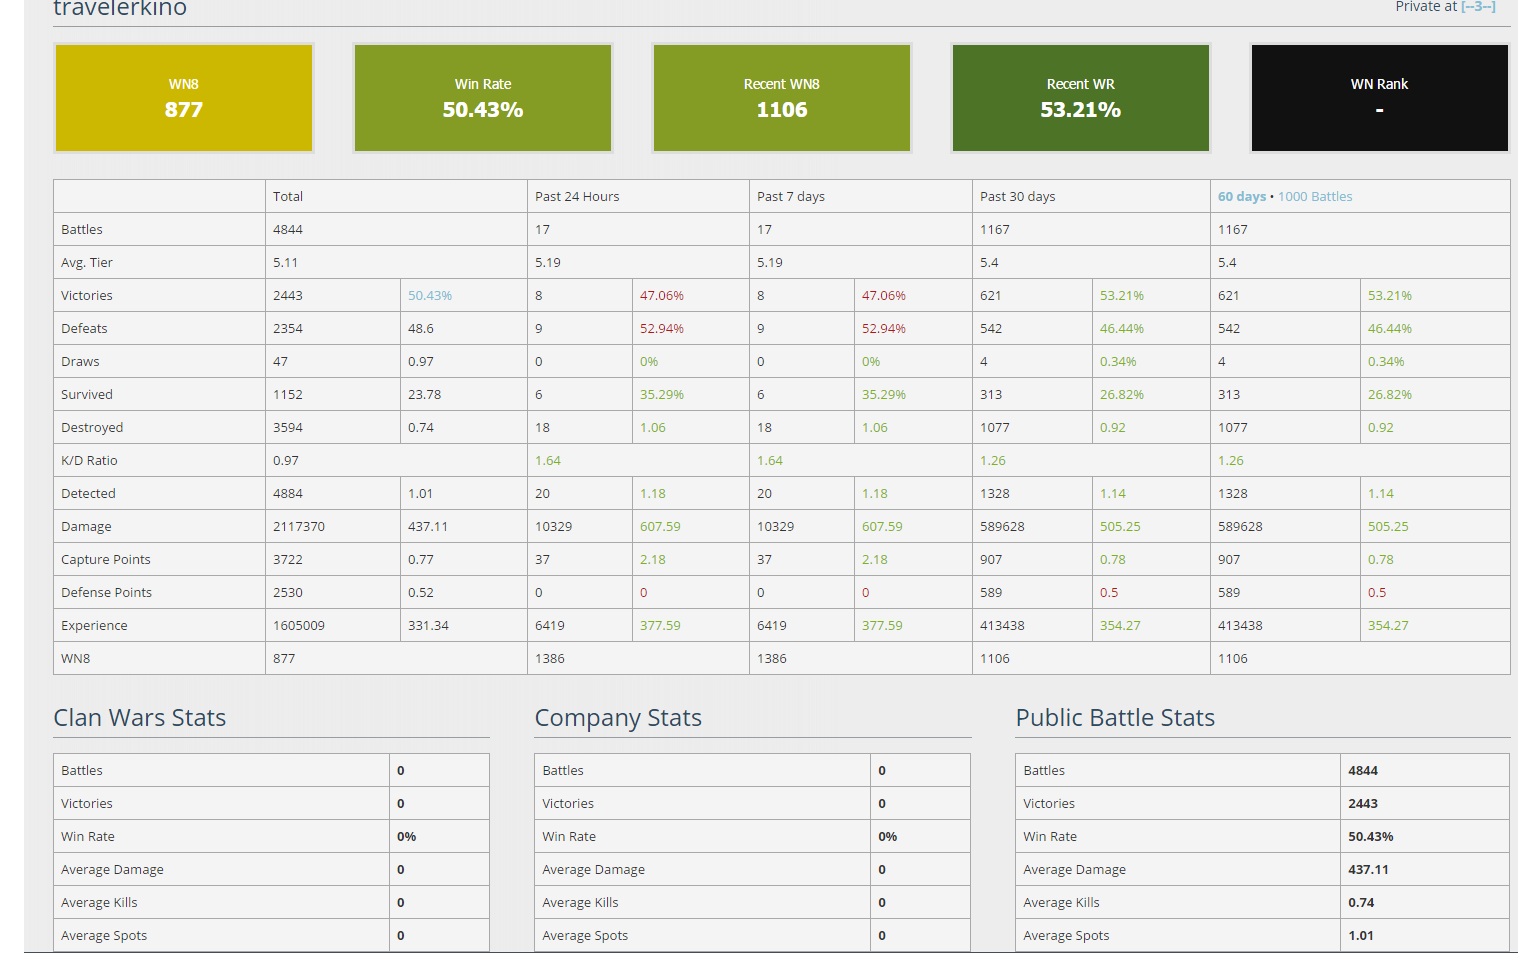
Task: Click the blue 50.43% Victories total link
Action: tap(430, 296)
